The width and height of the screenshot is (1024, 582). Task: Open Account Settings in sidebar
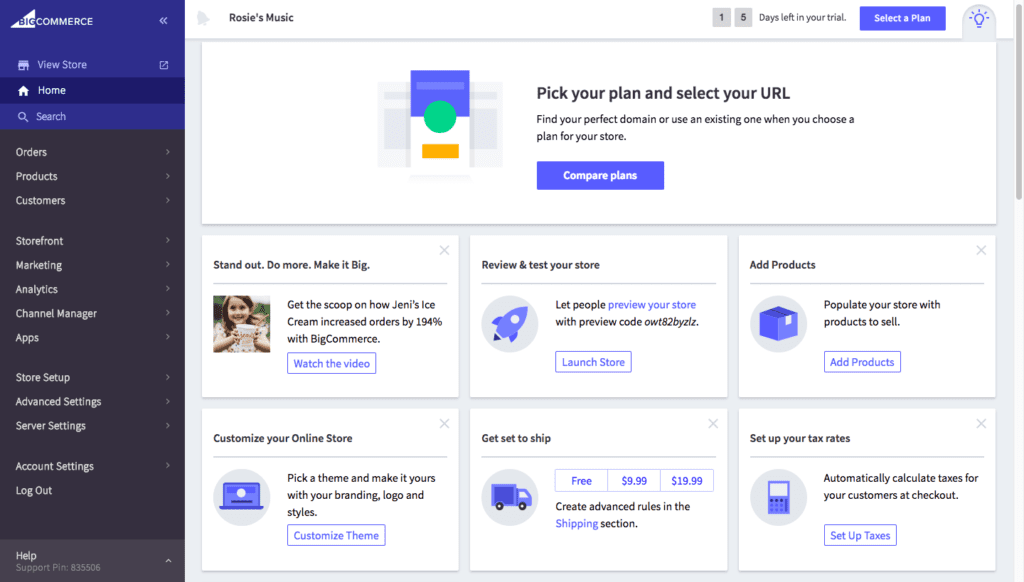(x=55, y=466)
